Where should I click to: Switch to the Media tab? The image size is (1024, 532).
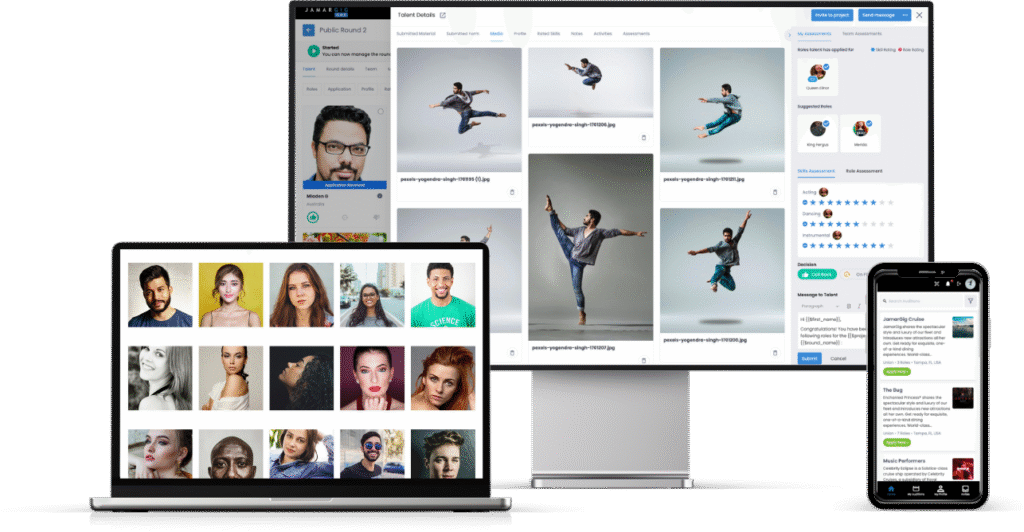tap(496, 33)
